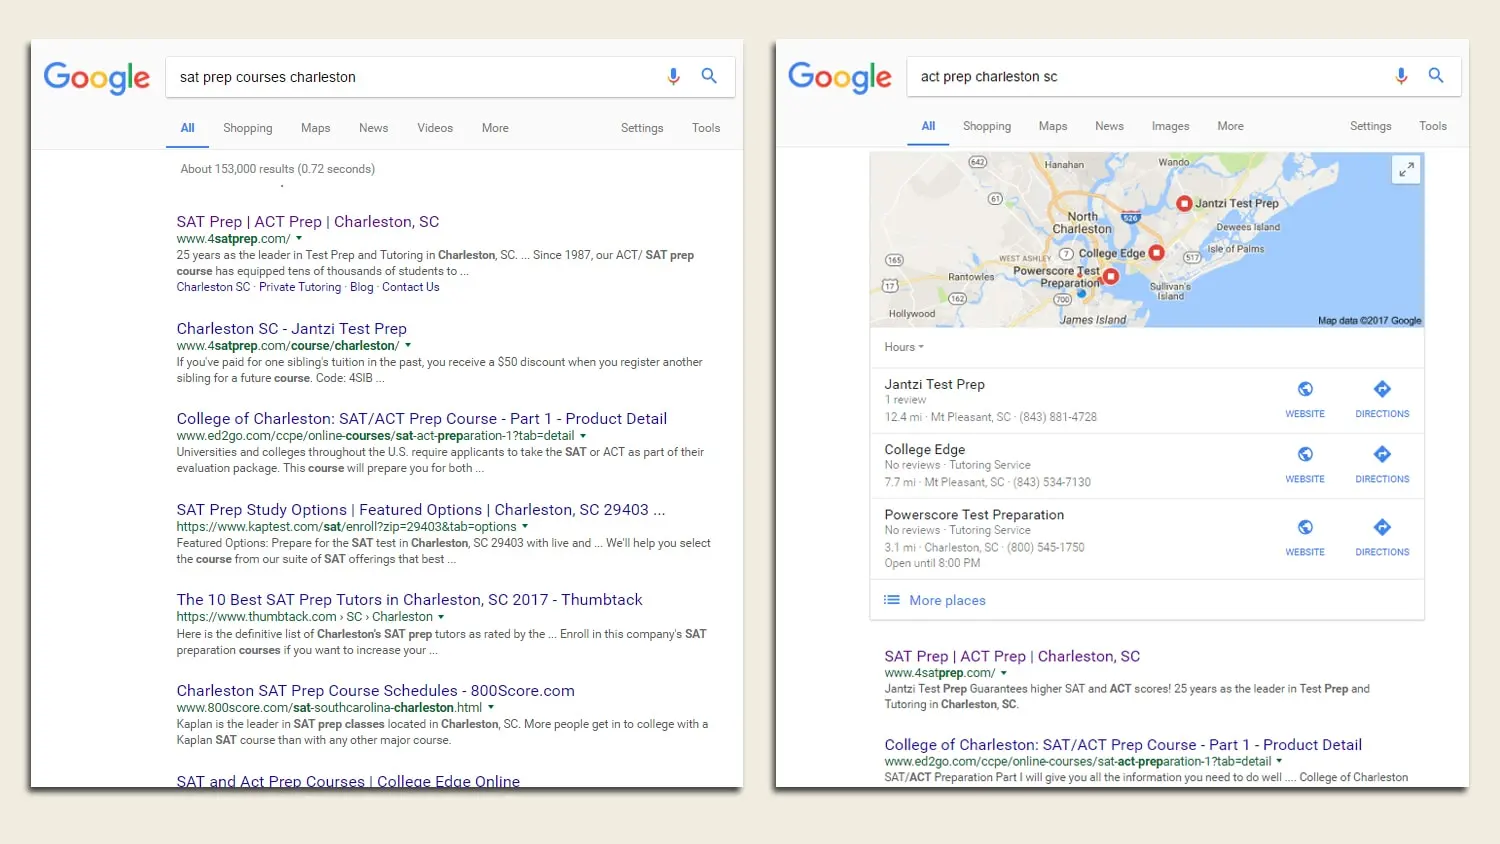Open the Hours filter dropdown
Viewport: 1500px width, 844px height.
pyautogui.click(x=904, y=347)
